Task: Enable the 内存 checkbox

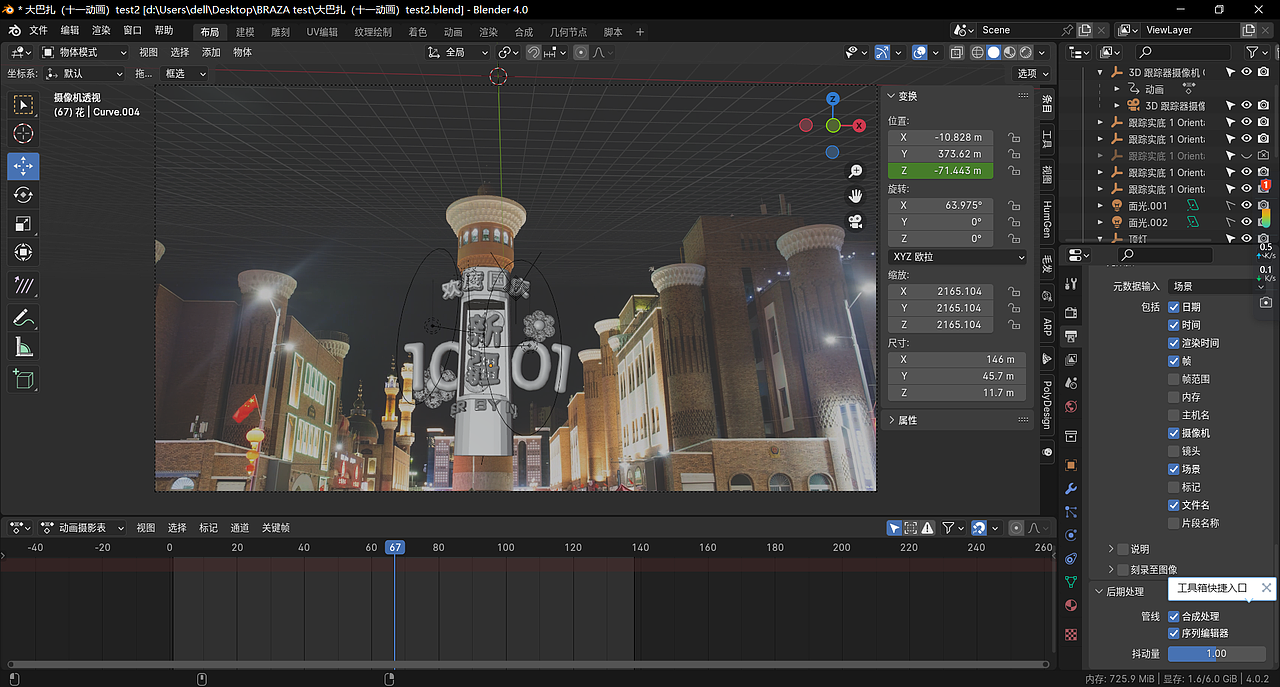Action: (1174, 397)
